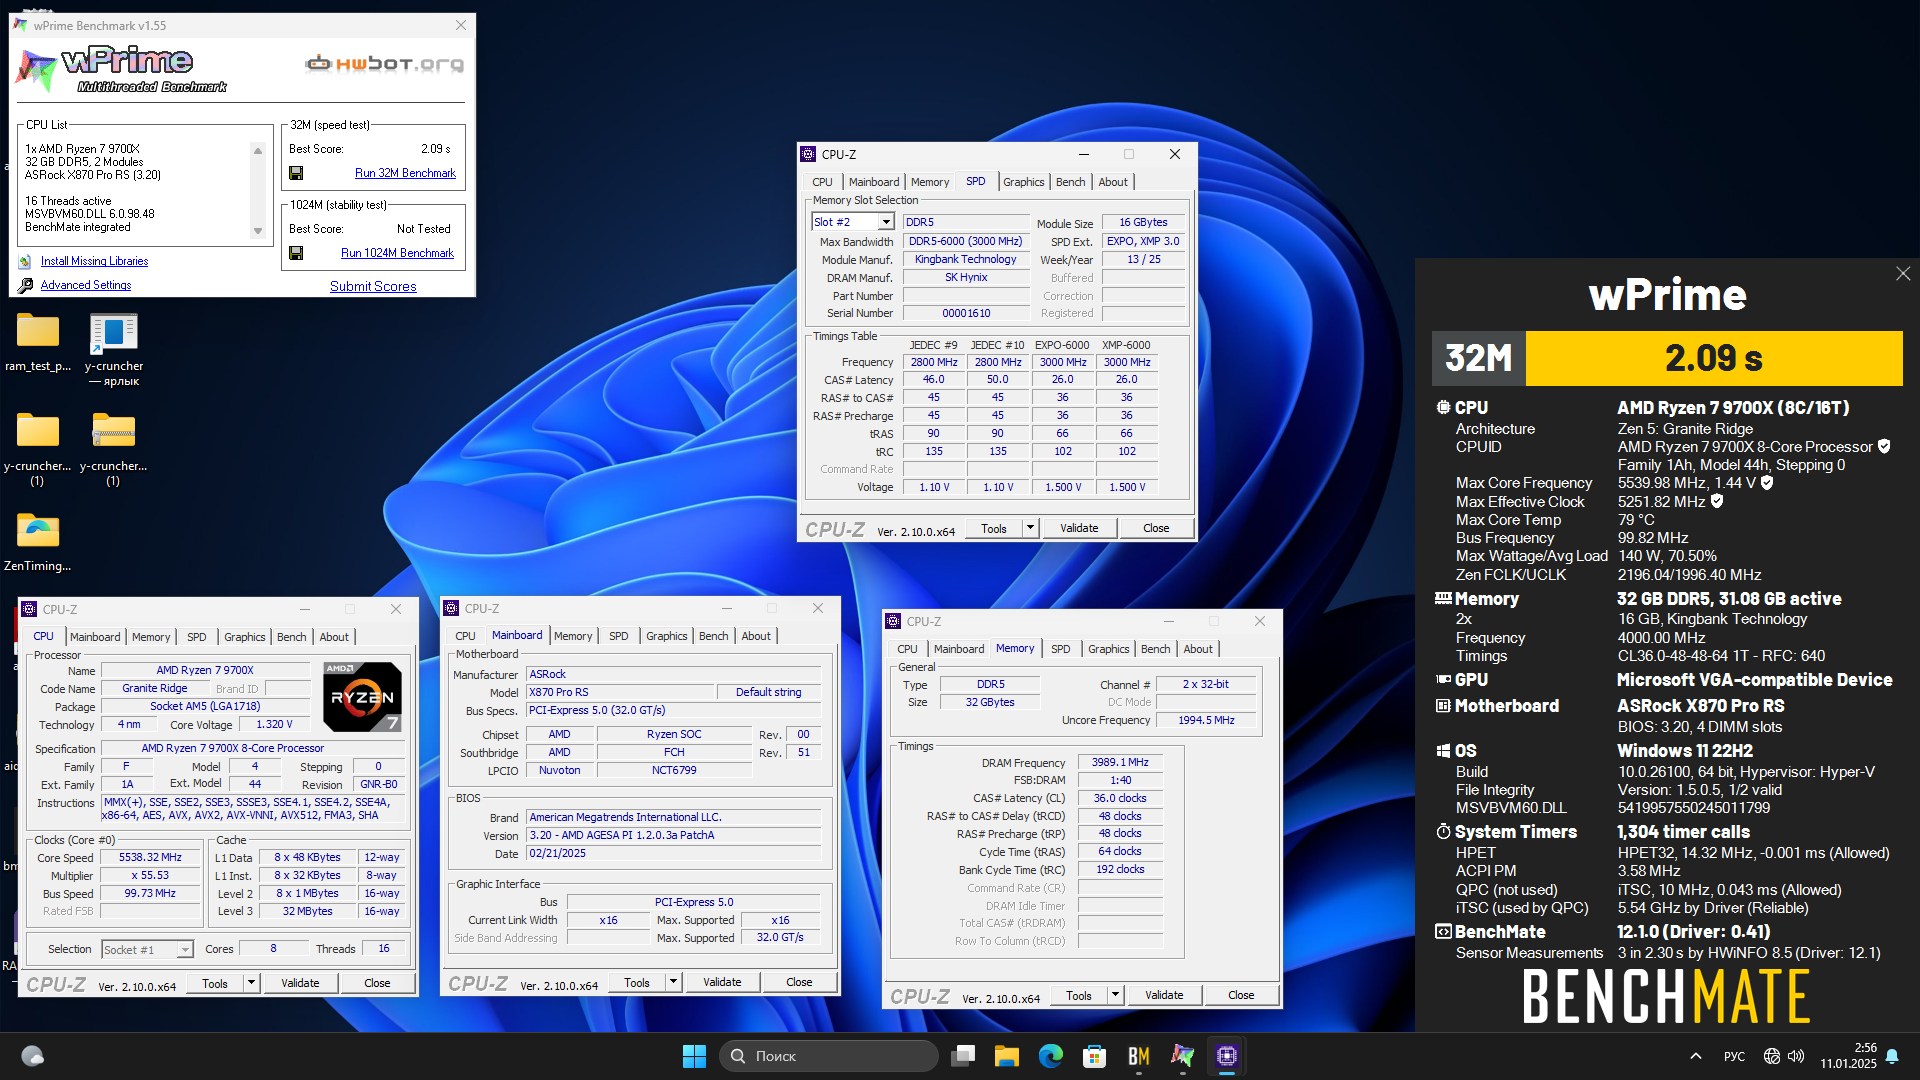
Task: Expand Tools dropdown arrow in CPU-Z Memory window
Action: (1115, 995)
